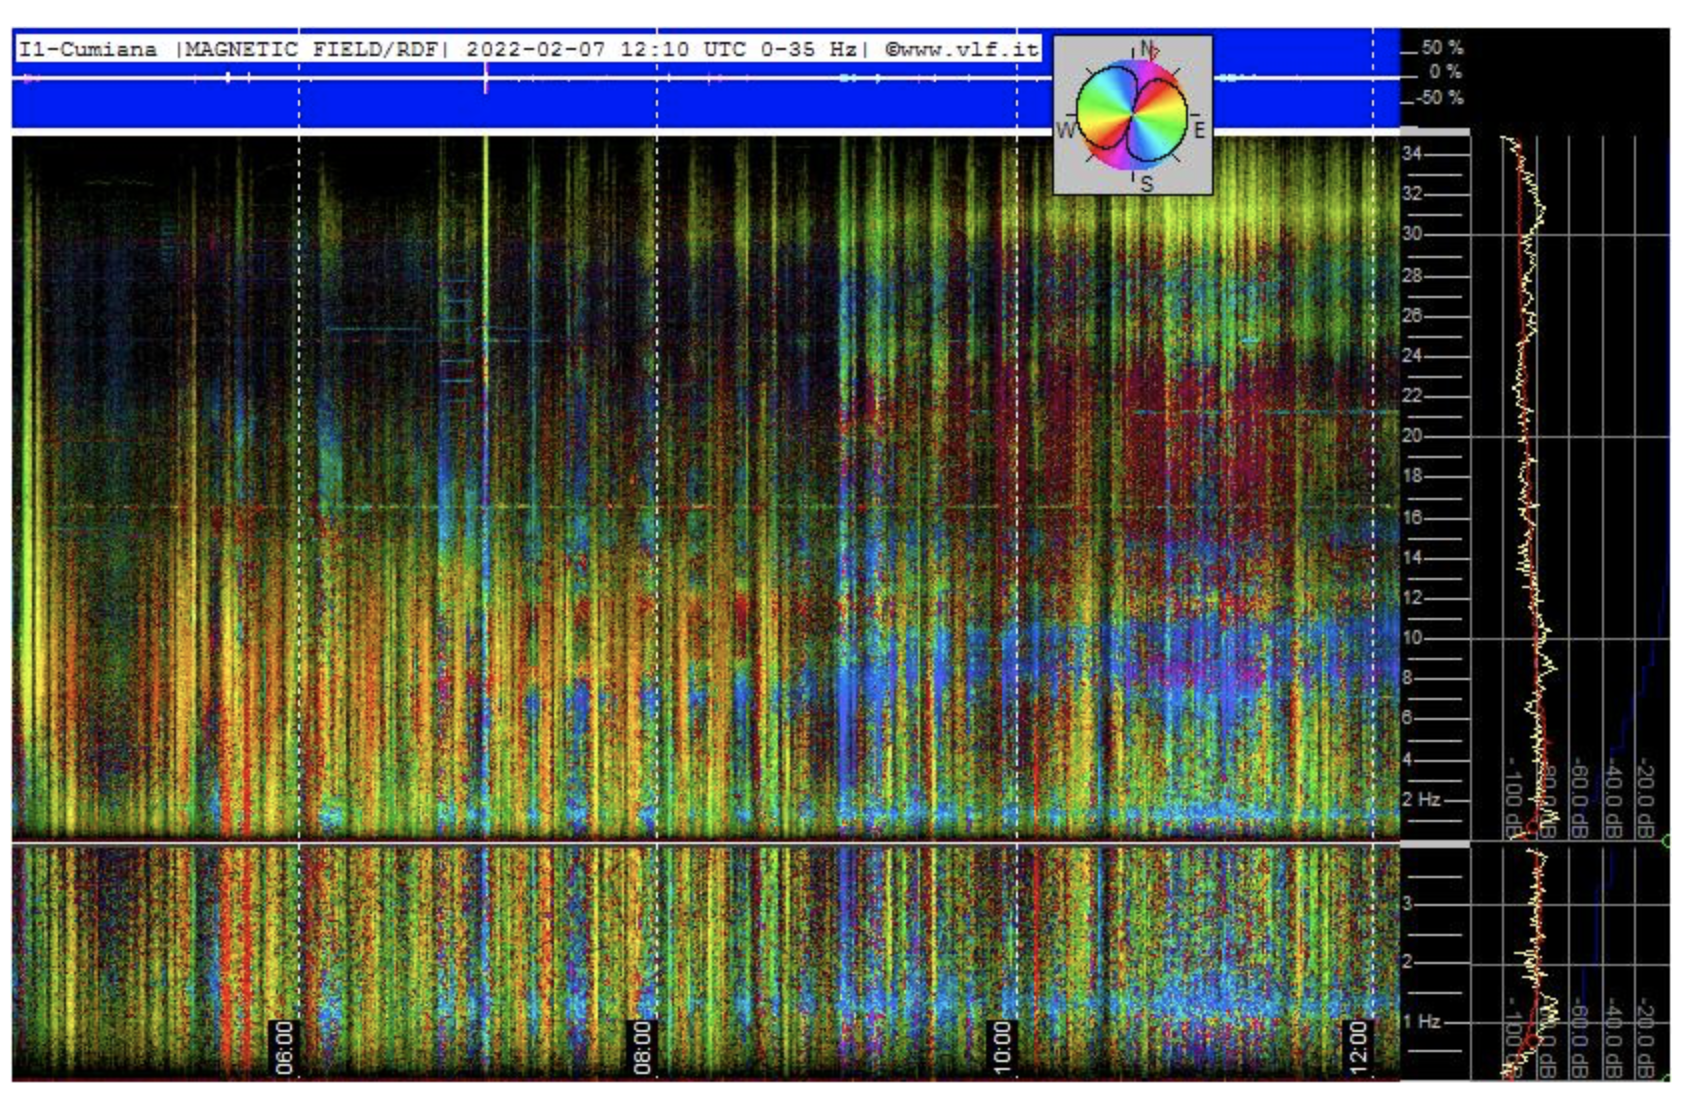Click MAGNETIC FIELD/RDF in the header

click(x=311, y=49)
